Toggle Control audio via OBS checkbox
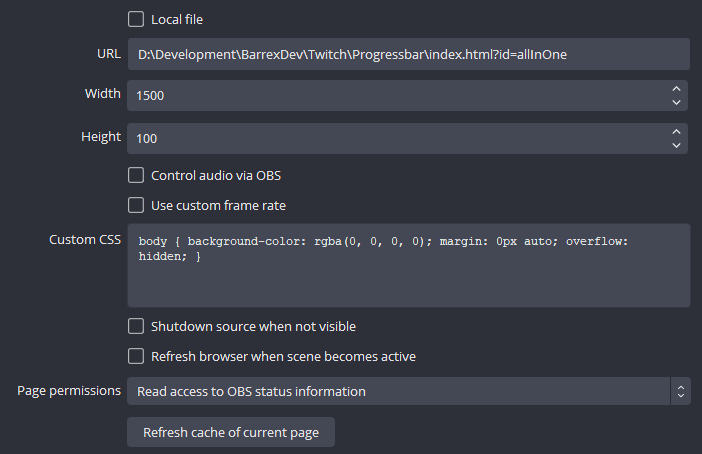 [136, 175]
